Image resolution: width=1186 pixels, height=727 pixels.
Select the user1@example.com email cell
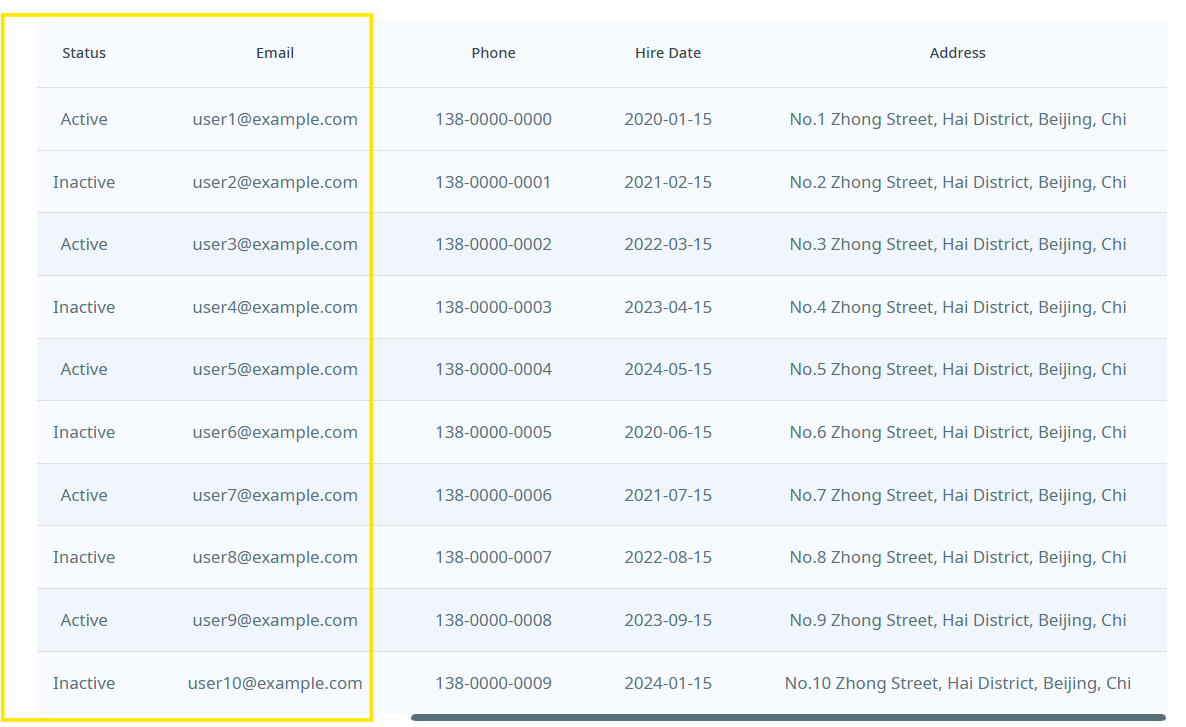click(275, 120)
